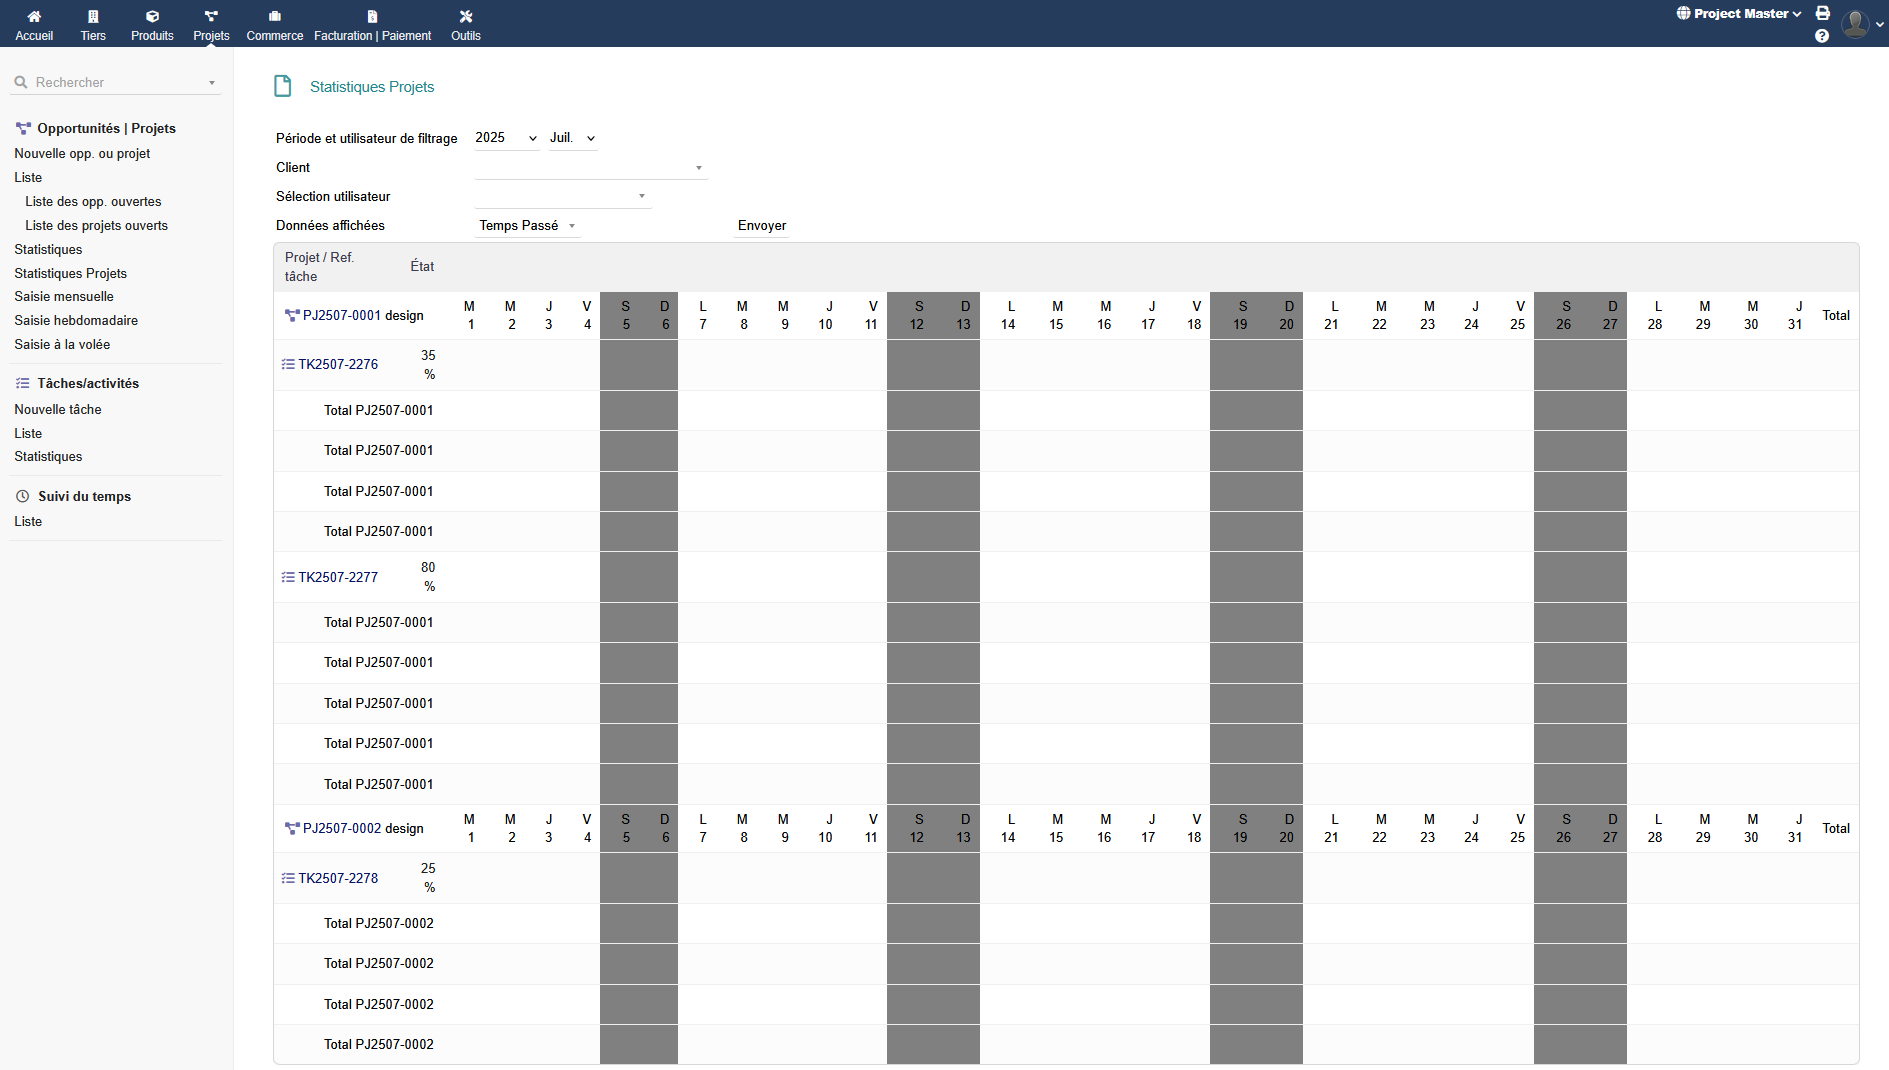Click the Rechercher search field
This screenshot has width=1889, height=1070.
[x=115, y=83]
